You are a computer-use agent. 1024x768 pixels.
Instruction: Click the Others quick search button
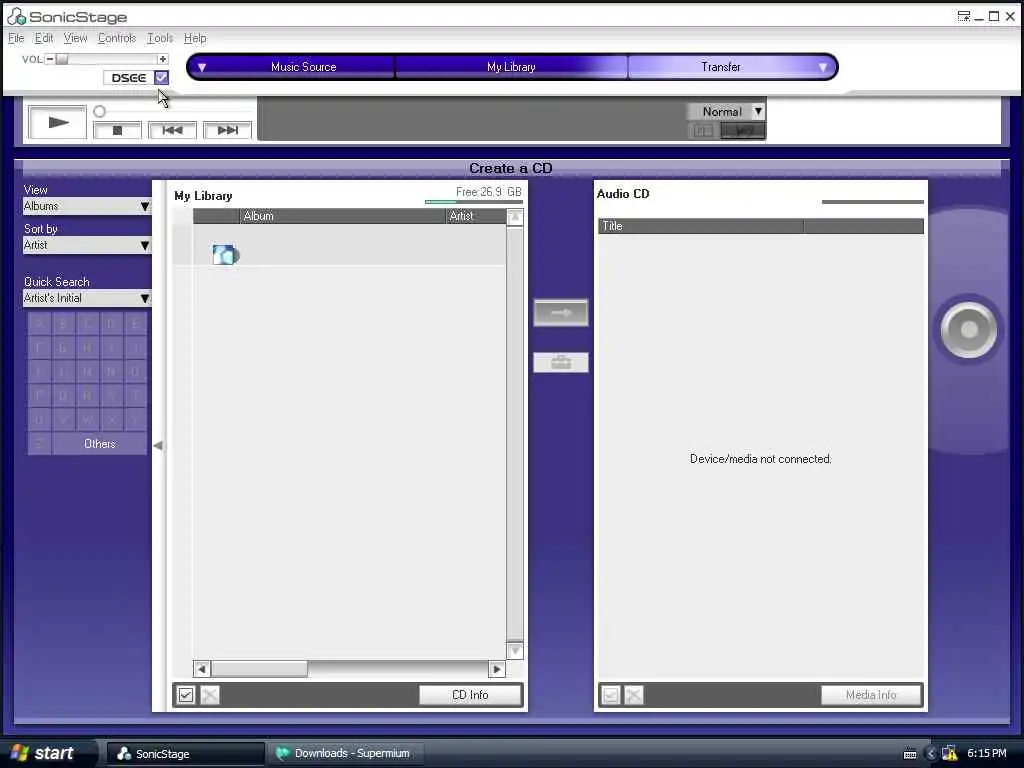(x=100, y=444)
